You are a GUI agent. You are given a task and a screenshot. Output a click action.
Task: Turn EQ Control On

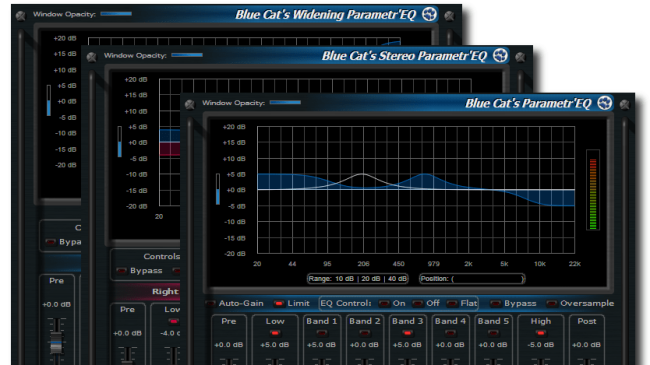(384, 304)
